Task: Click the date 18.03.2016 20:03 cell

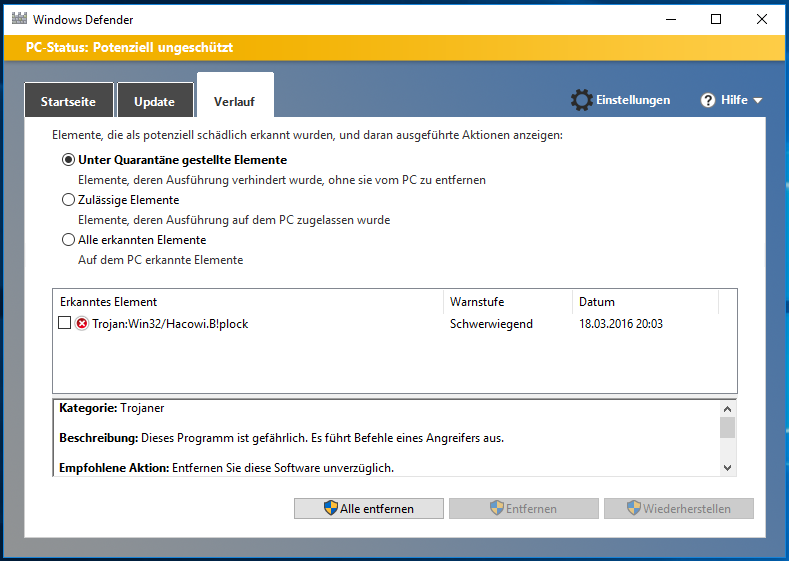Action: click(x=621, y=324)
